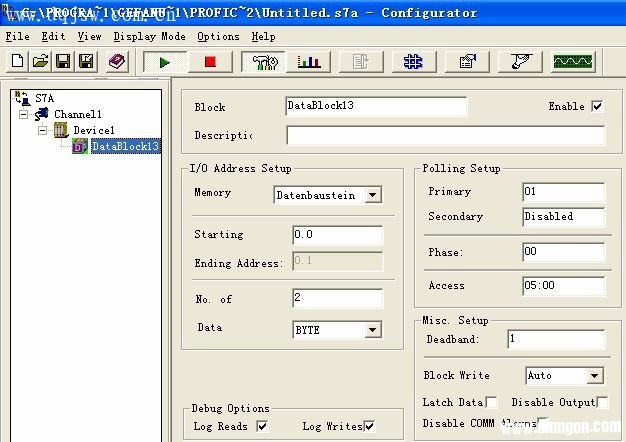Click the Open folder toolbar icon
Screen dimensions: 626x442
click(40, 62)
